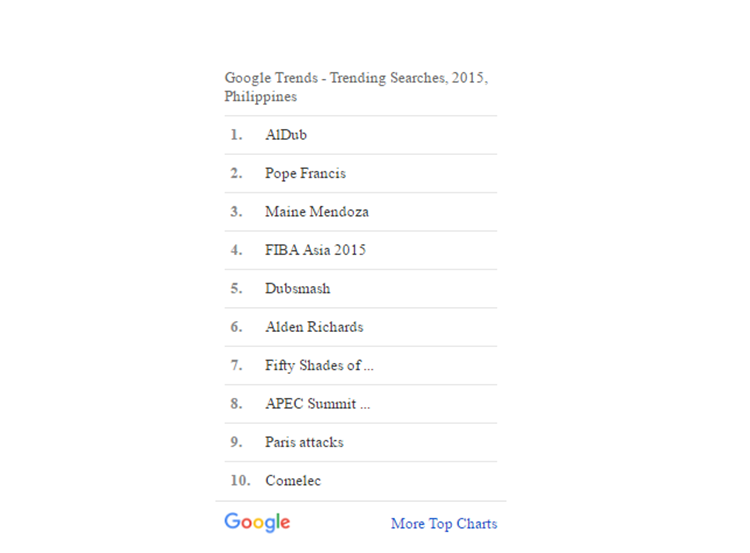Image resolution: width=750 pixels, height=553 pixels.
Task: Open the Pope Francis entry
Action: tap(305, 173)
